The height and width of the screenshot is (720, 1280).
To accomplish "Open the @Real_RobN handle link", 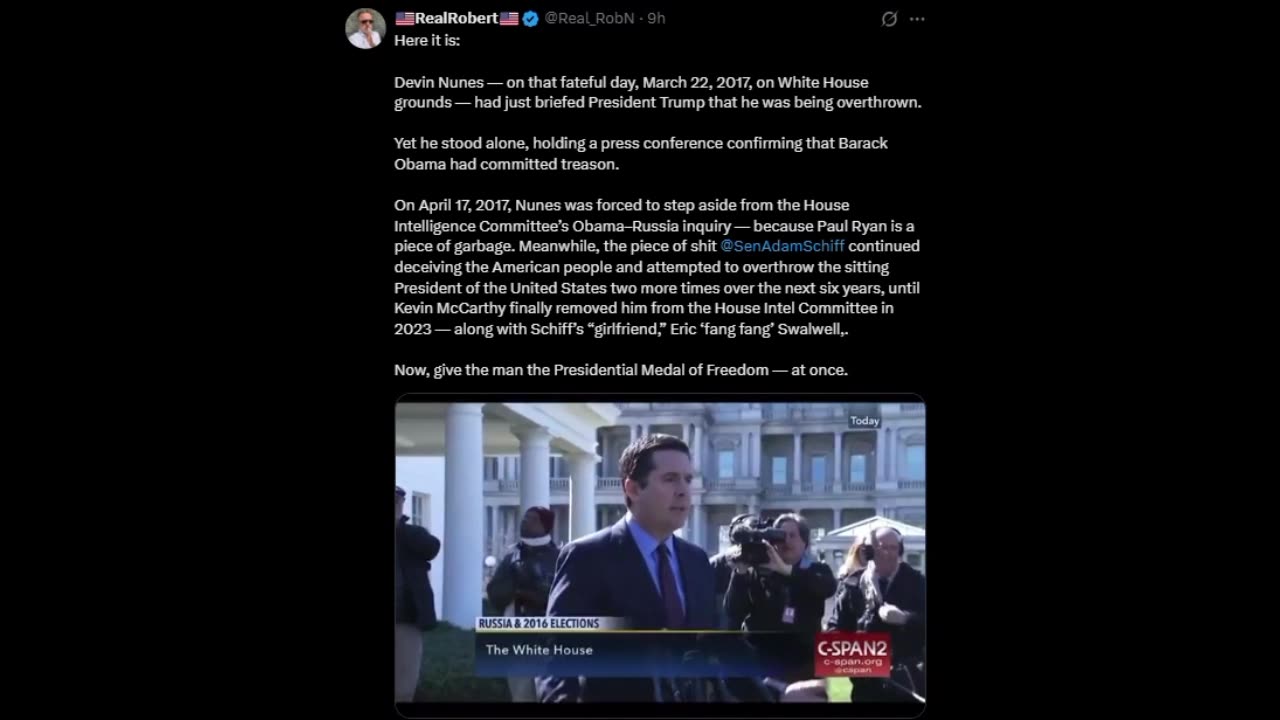I will coord(589,19).
